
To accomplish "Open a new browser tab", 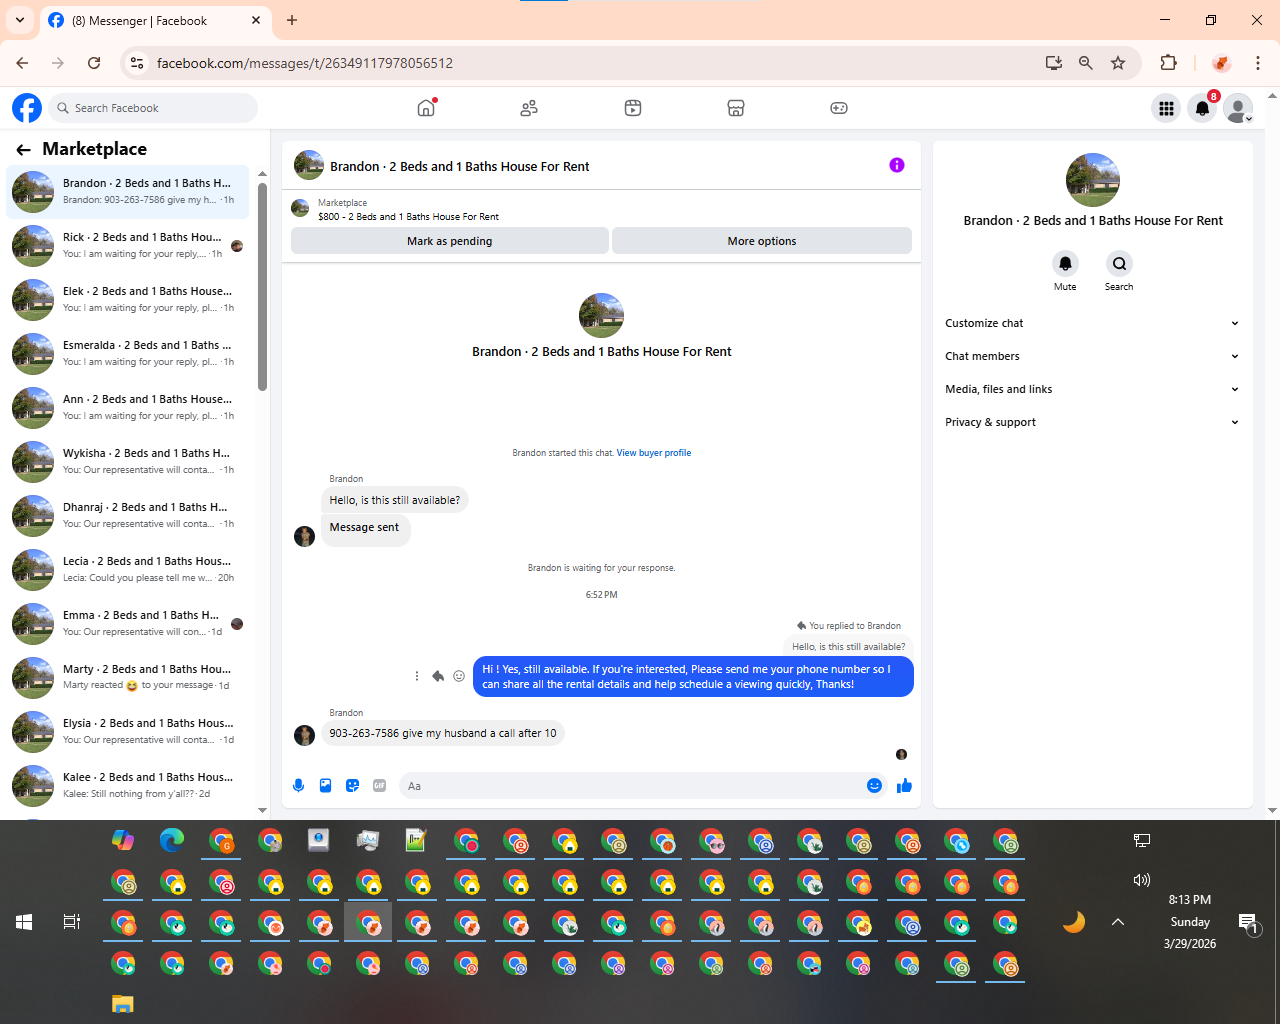I will [292, 20].
